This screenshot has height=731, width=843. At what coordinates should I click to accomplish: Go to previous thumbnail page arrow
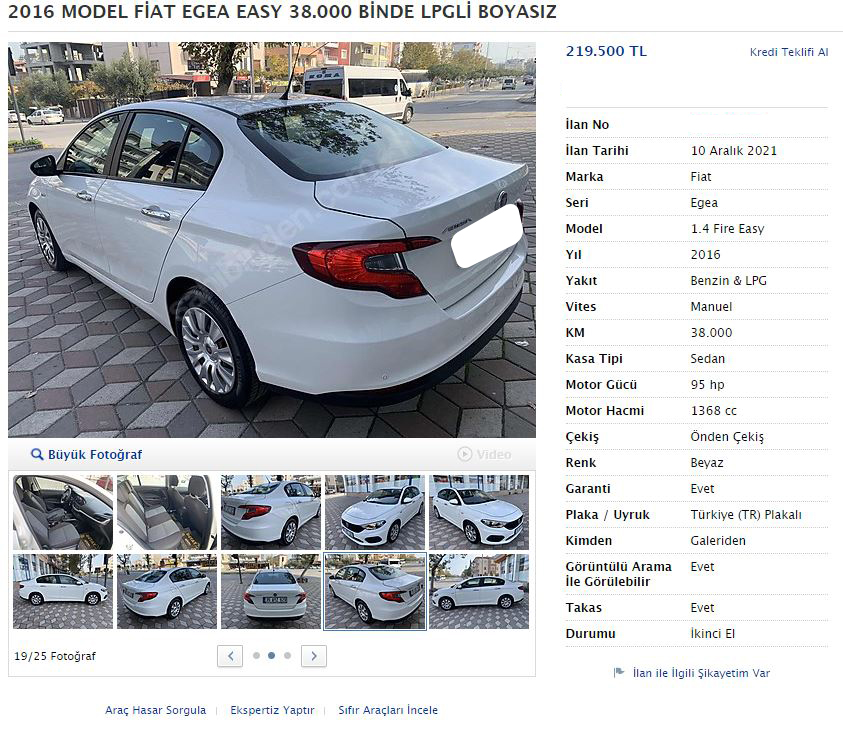coord(230,656)
